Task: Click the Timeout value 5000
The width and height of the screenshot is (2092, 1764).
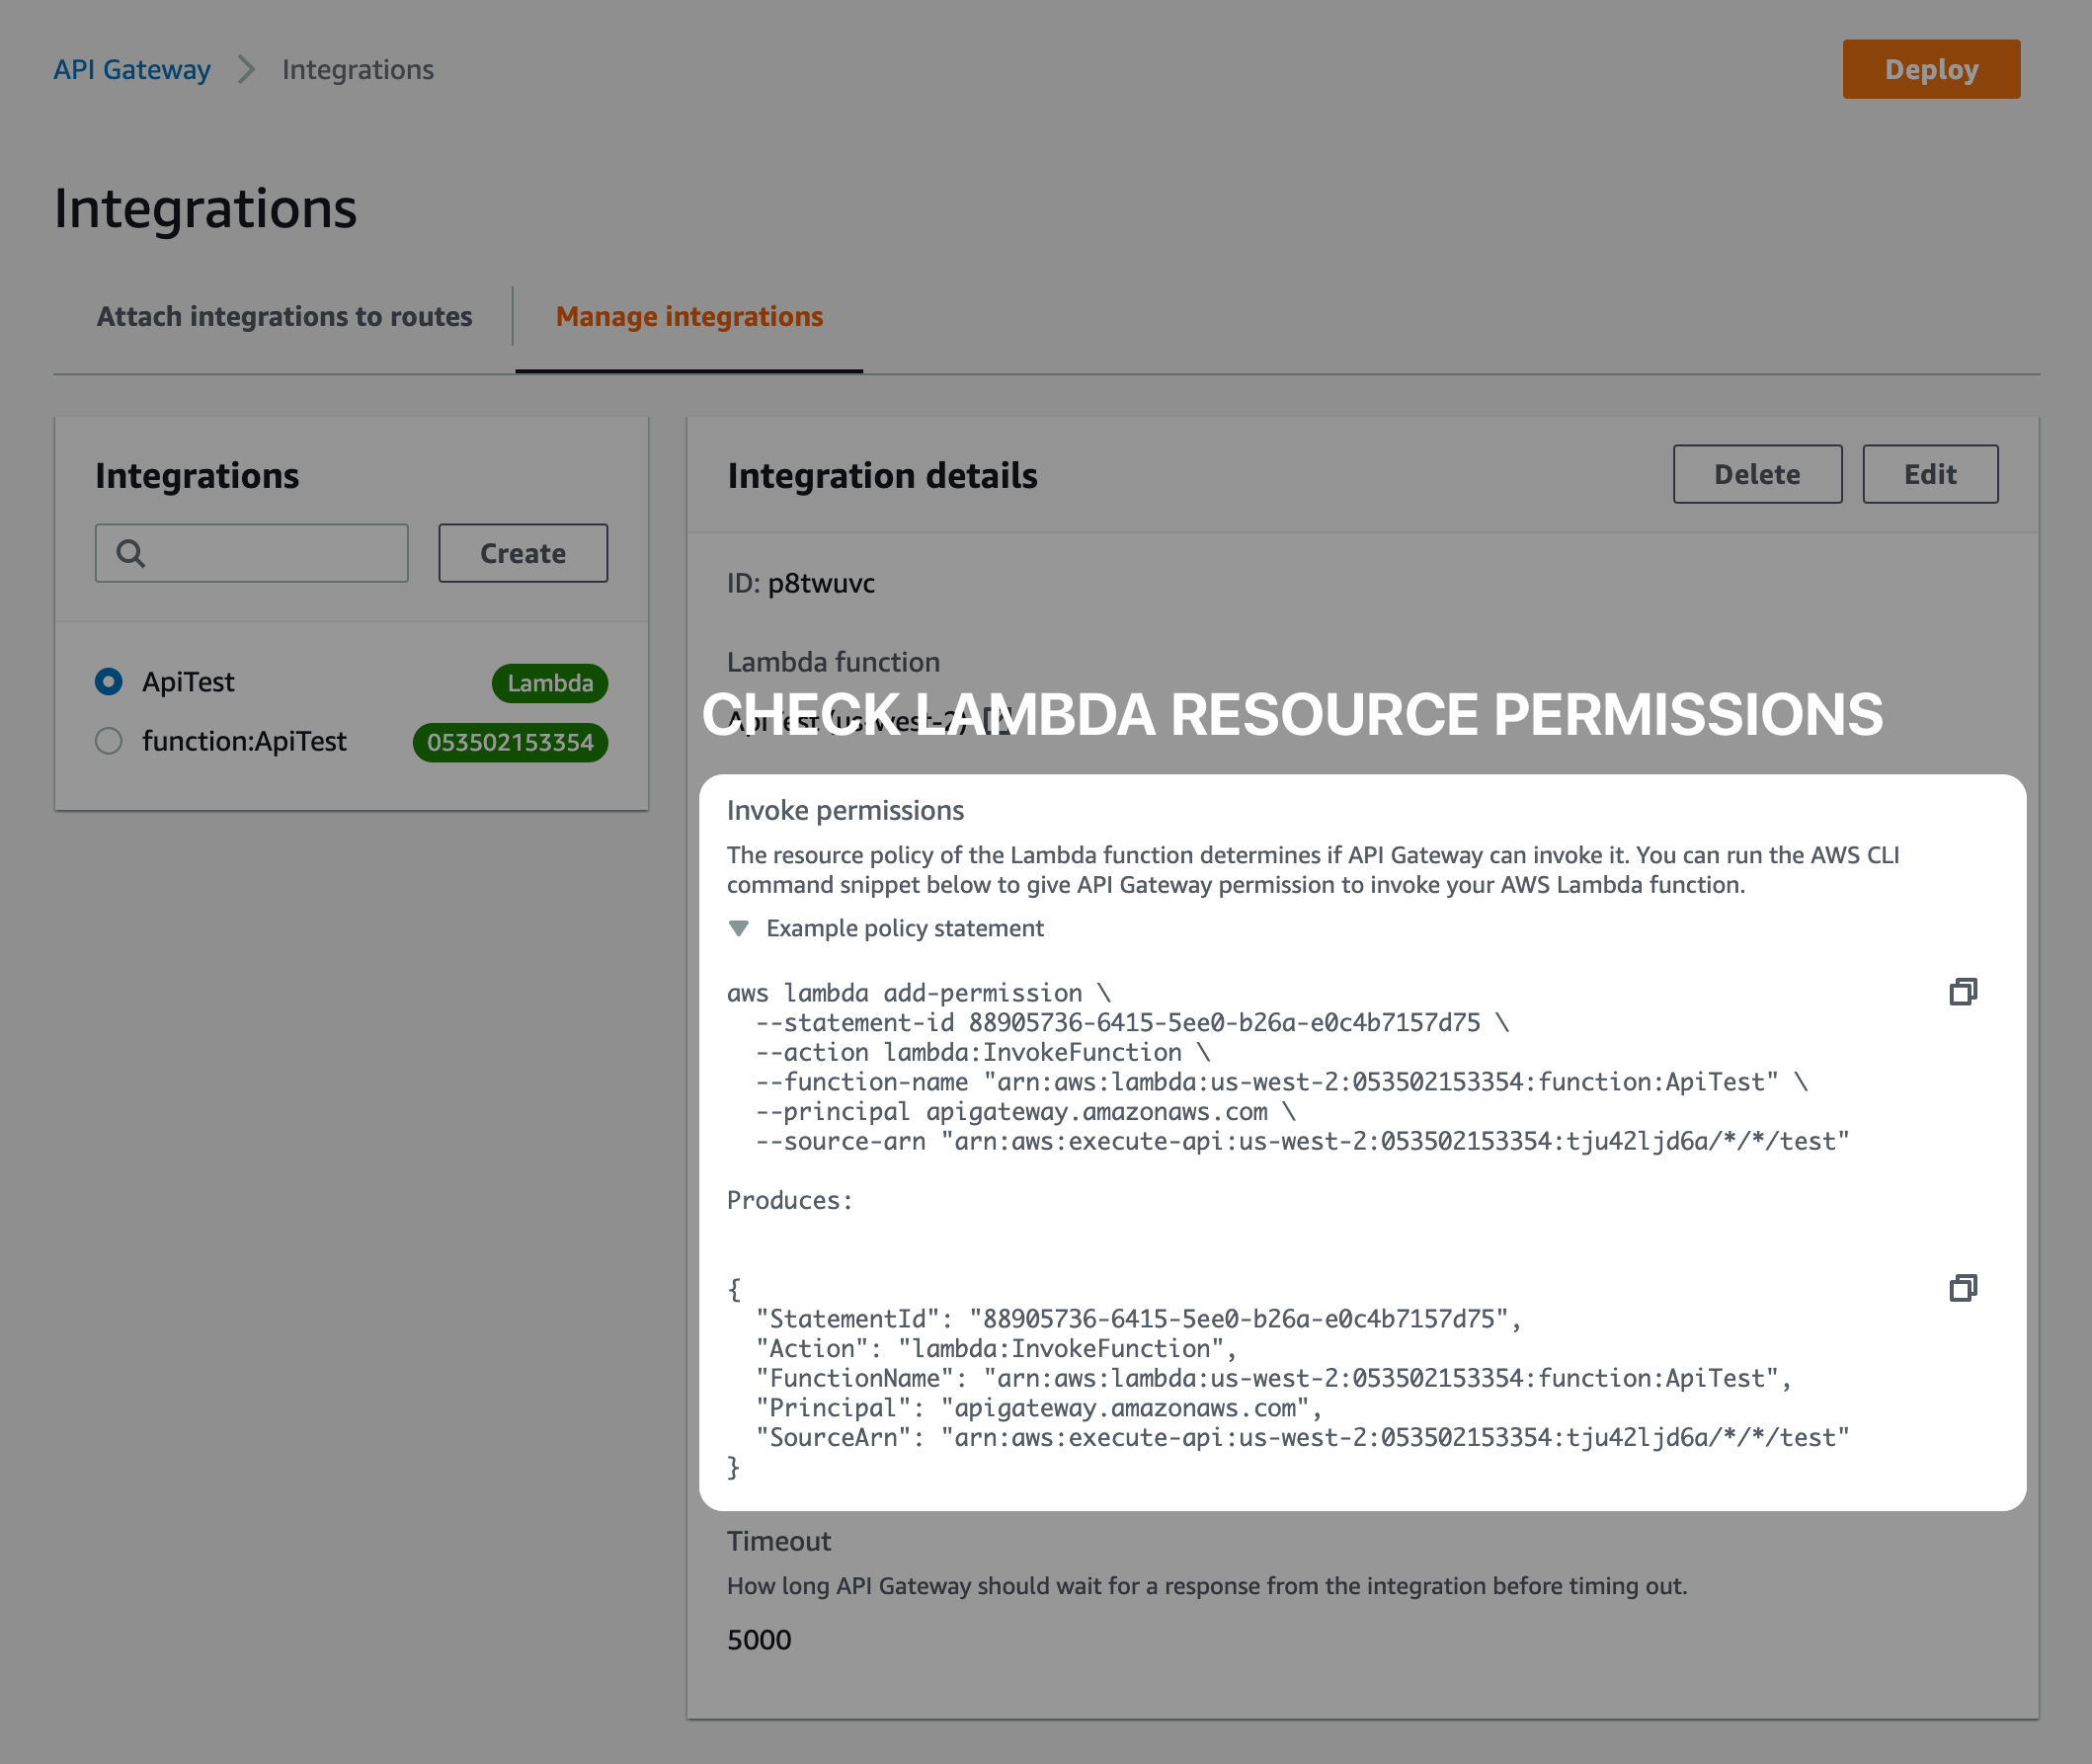Action: coord(758,1639)
